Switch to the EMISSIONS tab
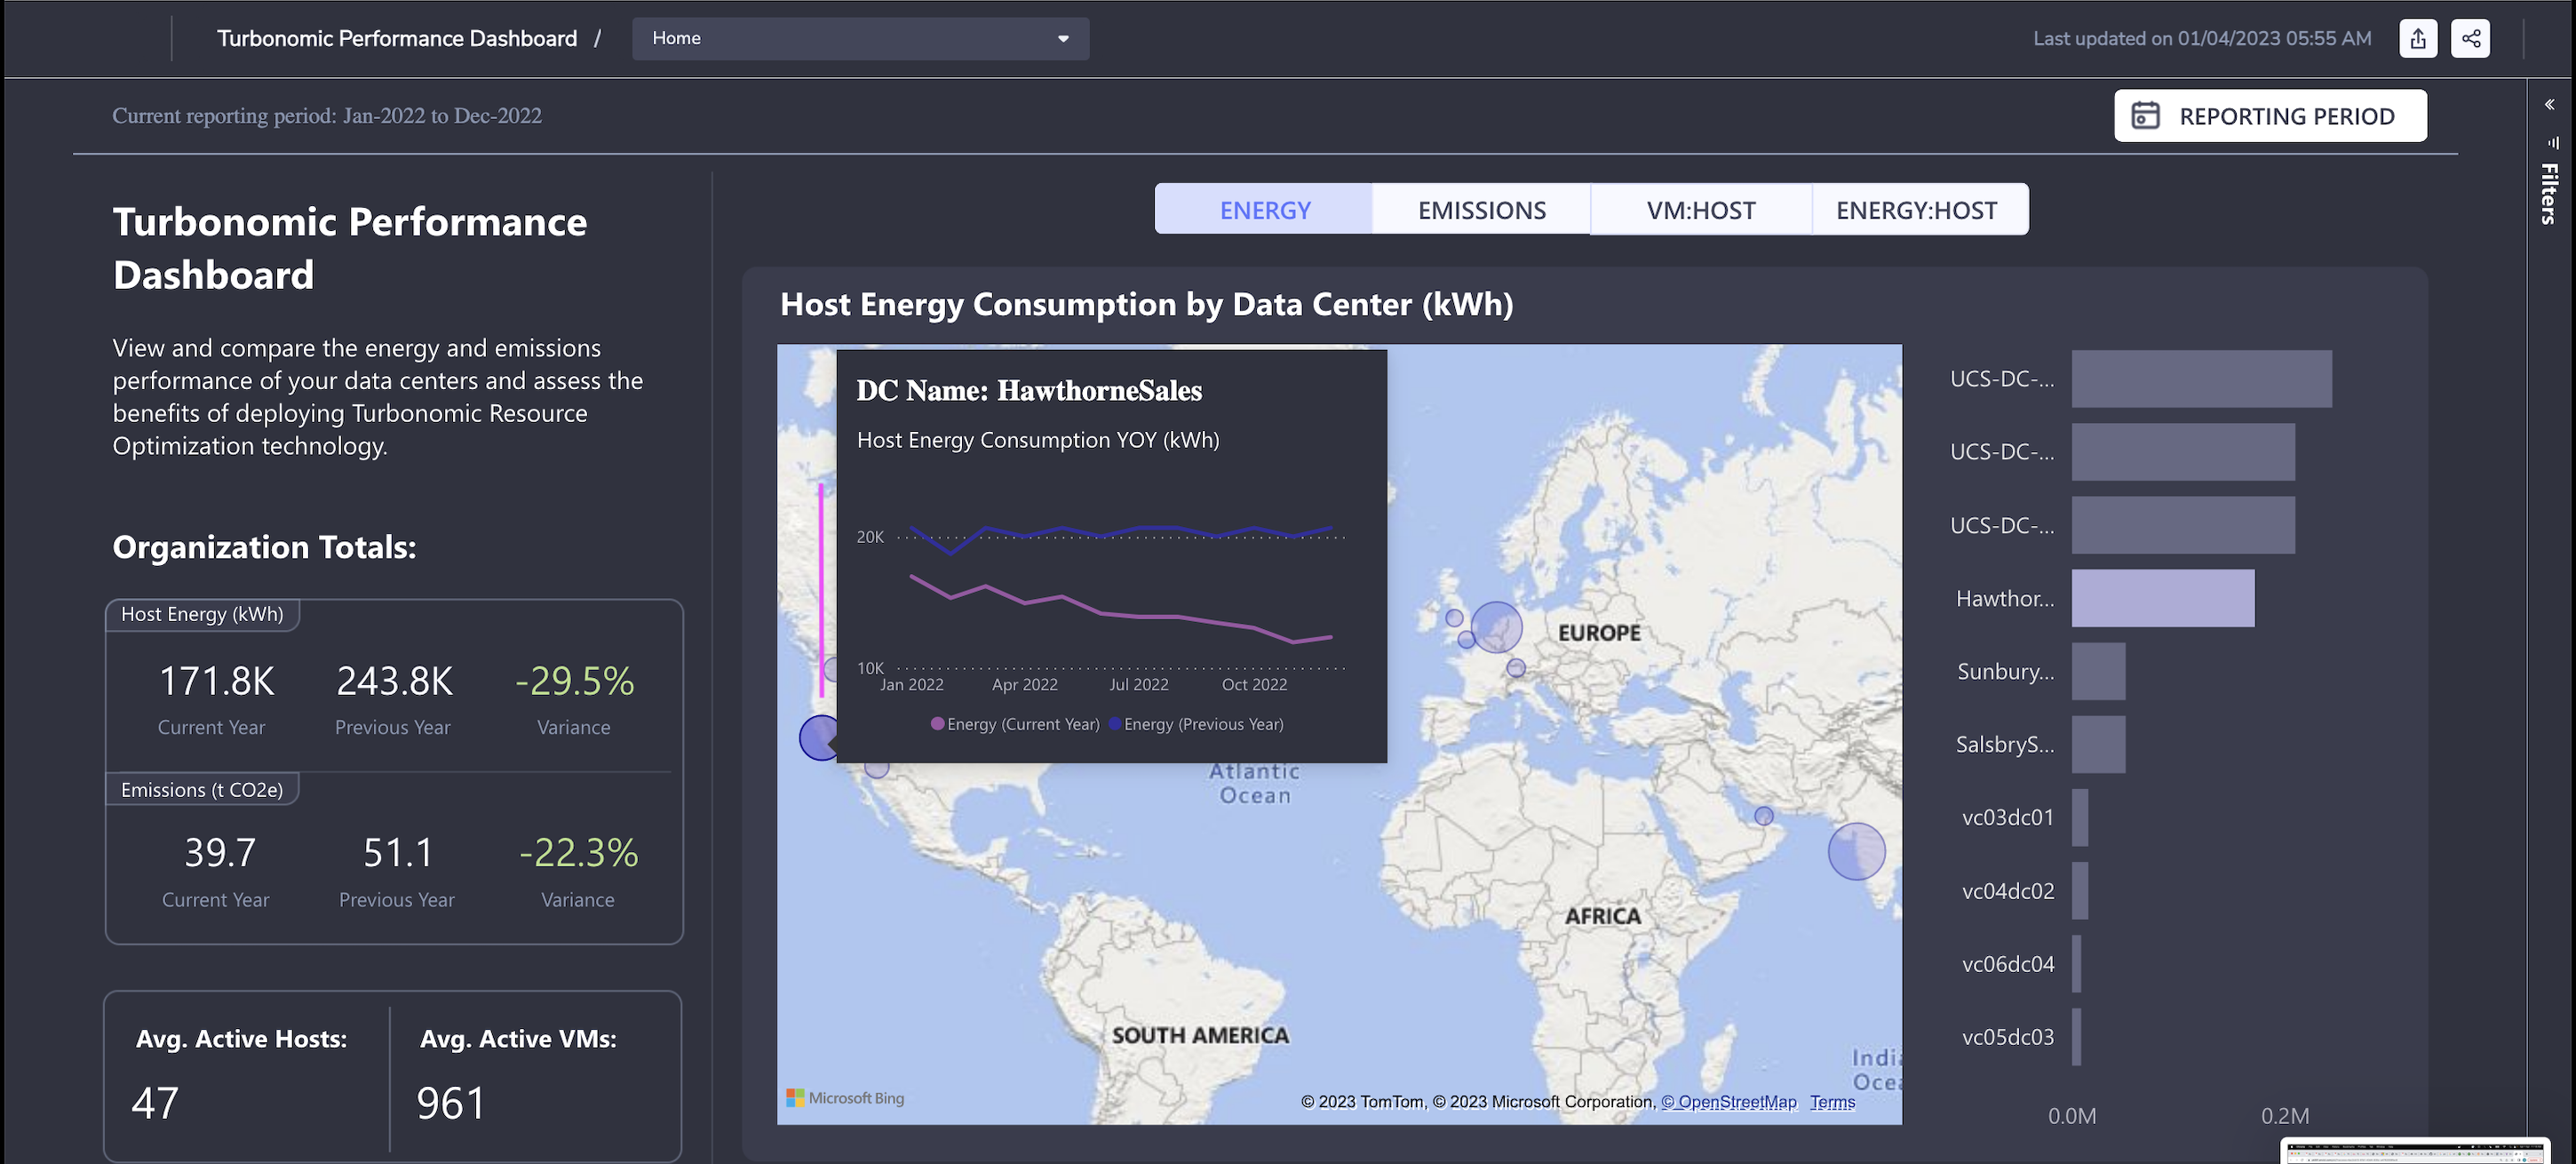This screenshot has width=2576, height=1164. [1481, 210]
